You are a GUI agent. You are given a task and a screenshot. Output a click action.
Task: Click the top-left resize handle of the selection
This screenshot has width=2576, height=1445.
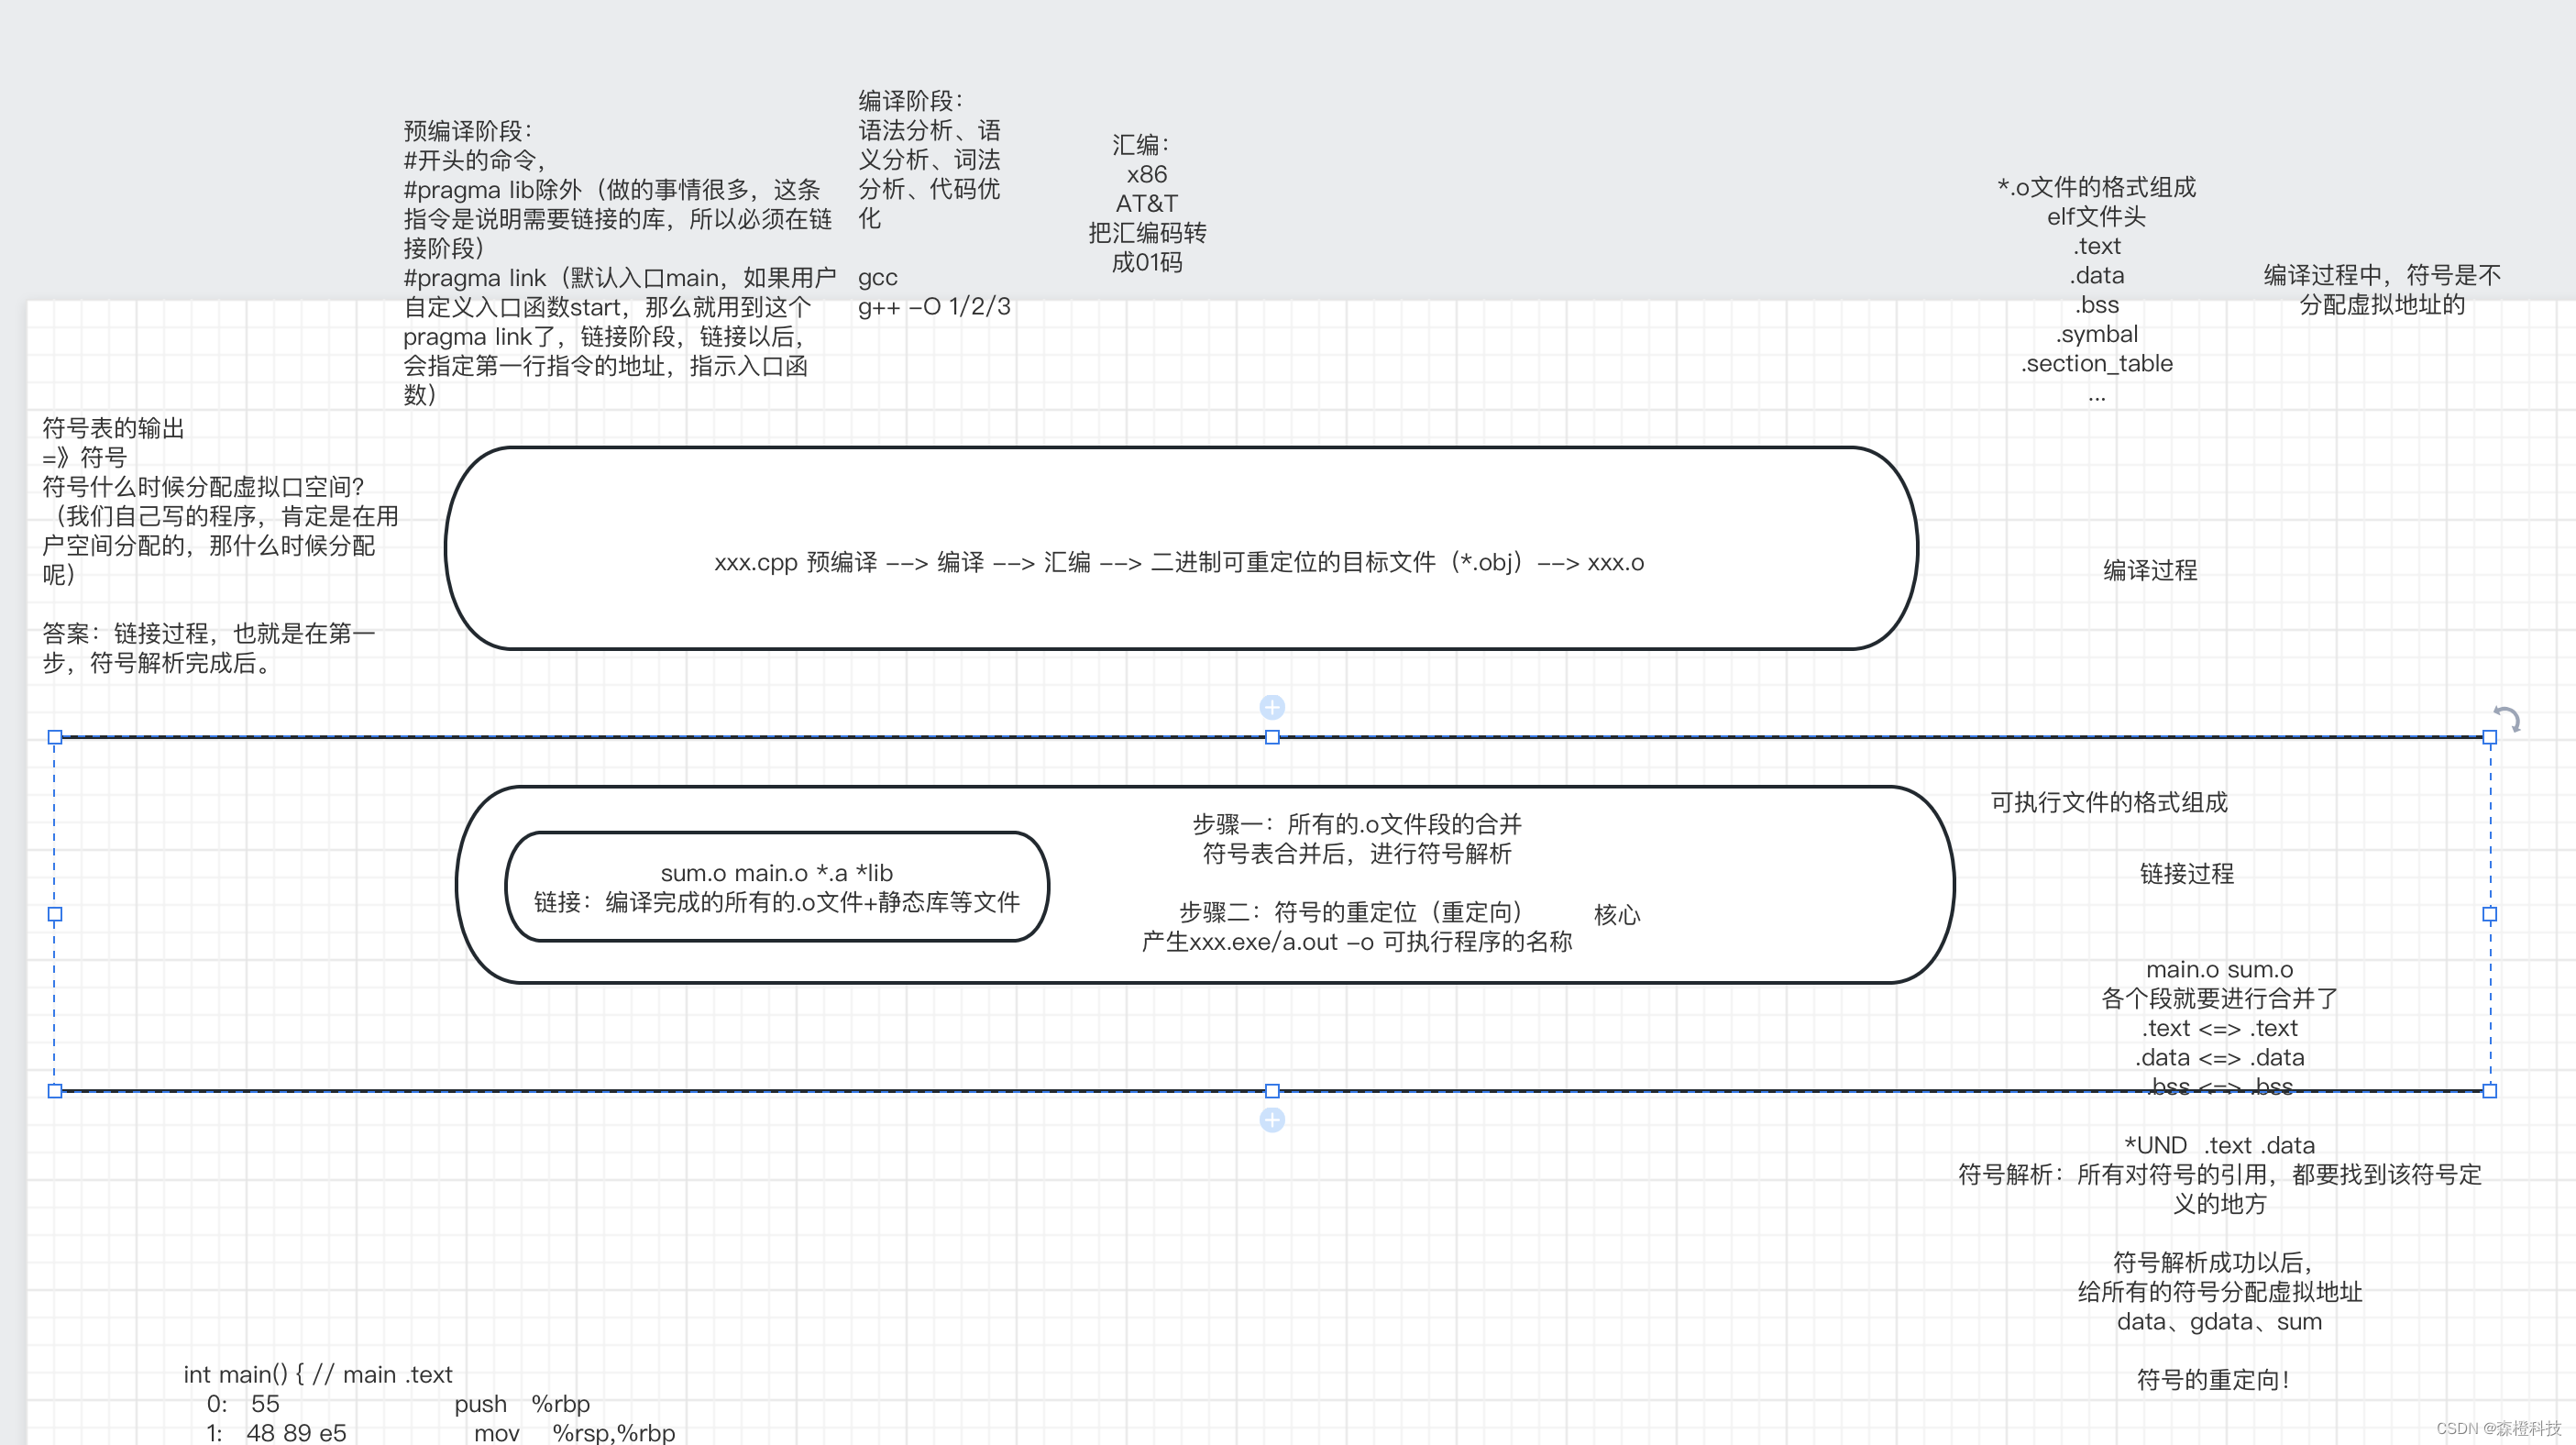[x=55, y=738]
